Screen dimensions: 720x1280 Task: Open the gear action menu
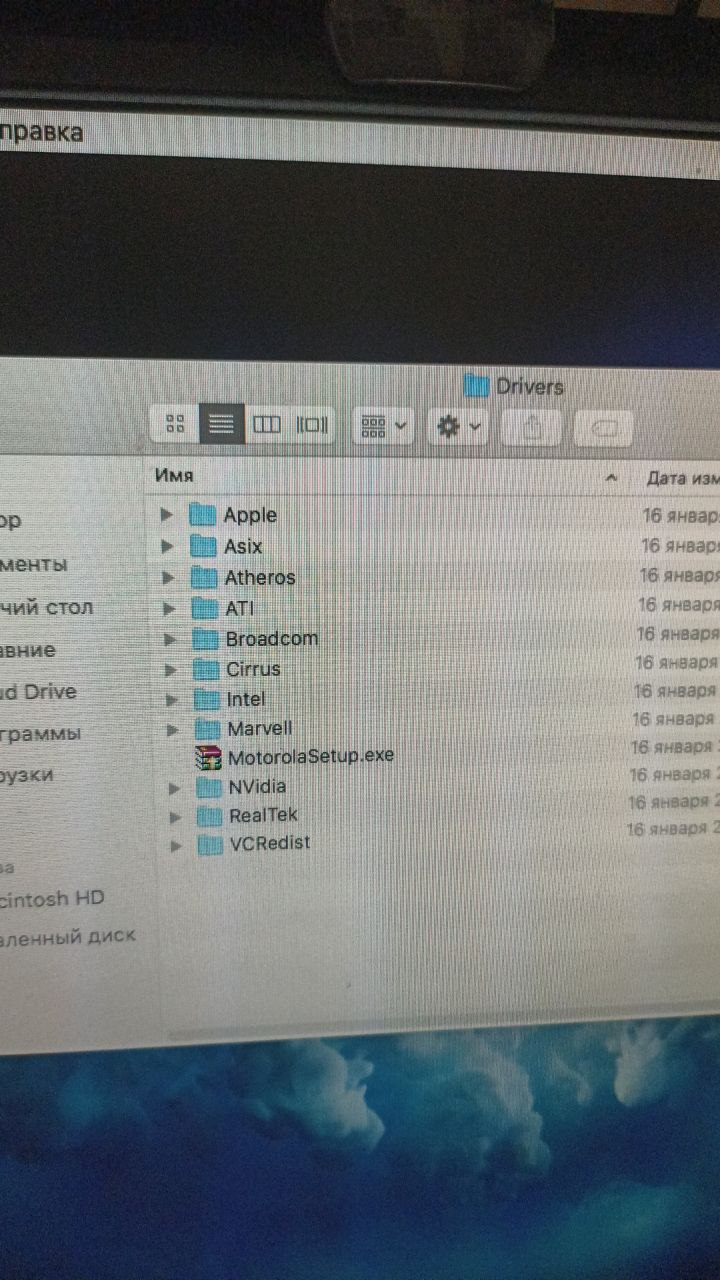(x=457, y=427)
